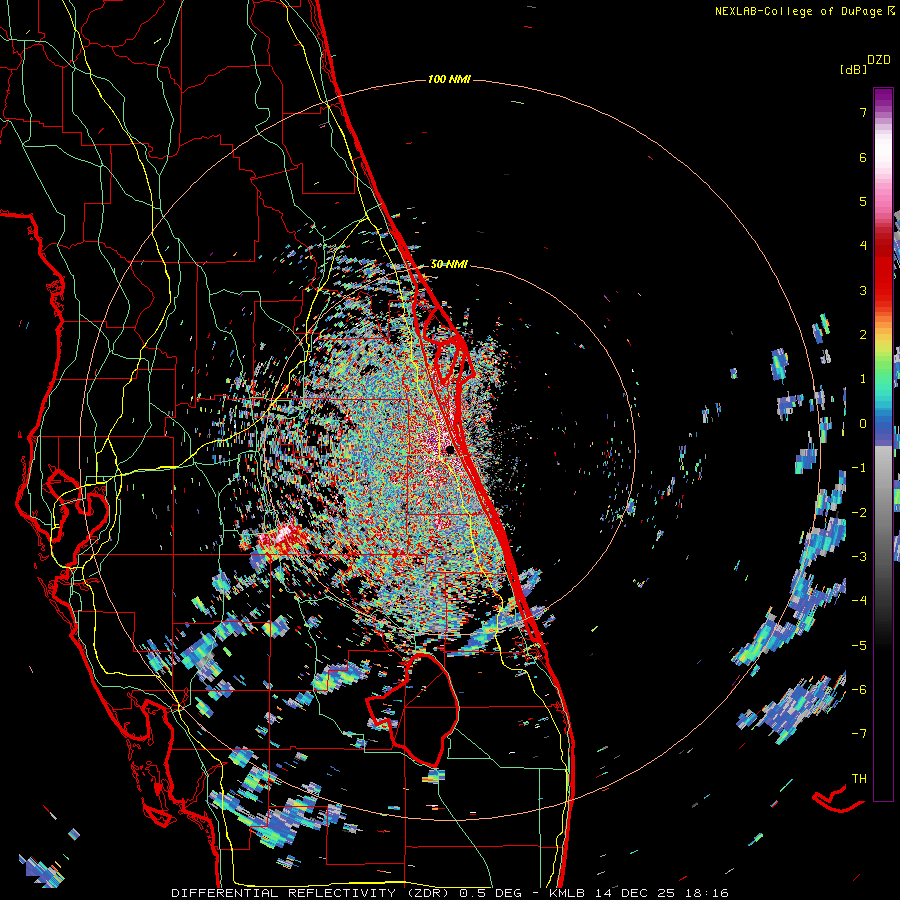Click the -3 dB tick label on the scale

click(x=859, y=556)
